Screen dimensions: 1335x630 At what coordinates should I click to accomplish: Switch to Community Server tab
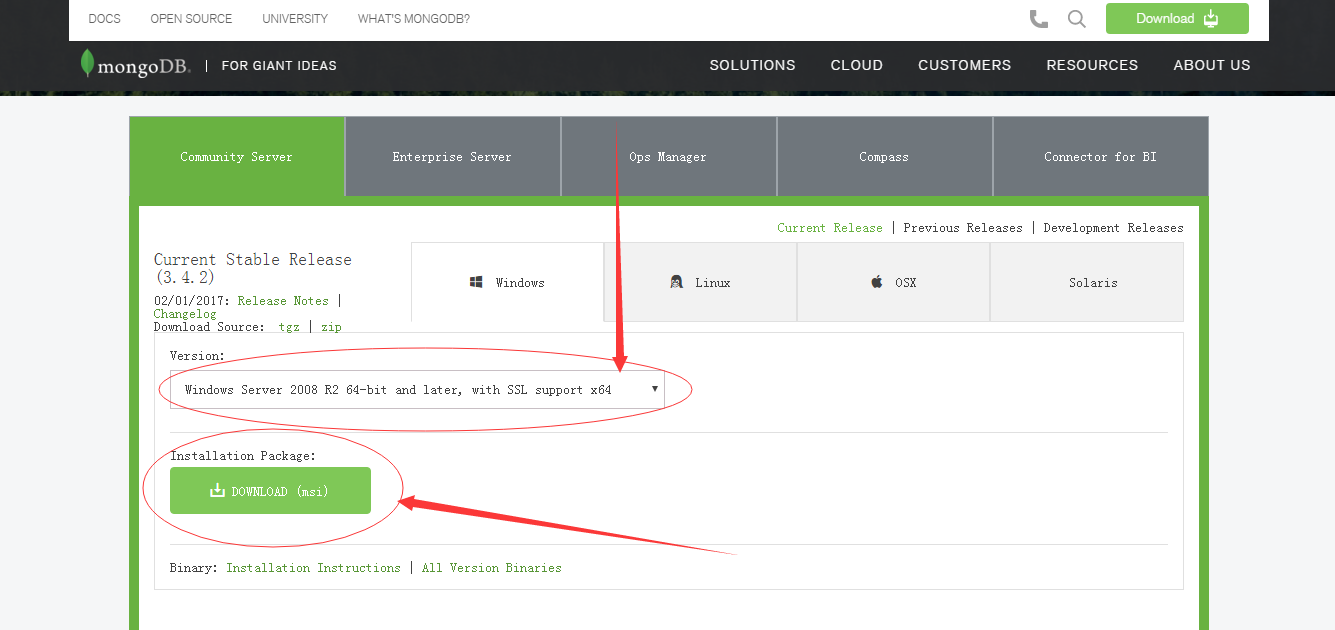click(237, 157)
